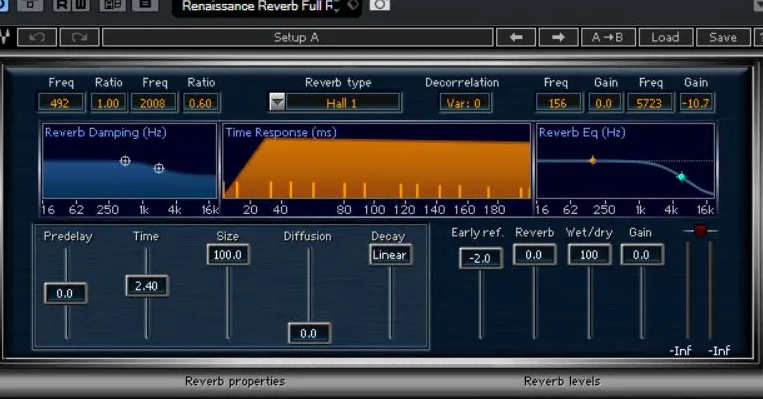Click the camera snapshot icon
Screen dimensions: 763x399
pyautogui.click(x=380, y=5)
